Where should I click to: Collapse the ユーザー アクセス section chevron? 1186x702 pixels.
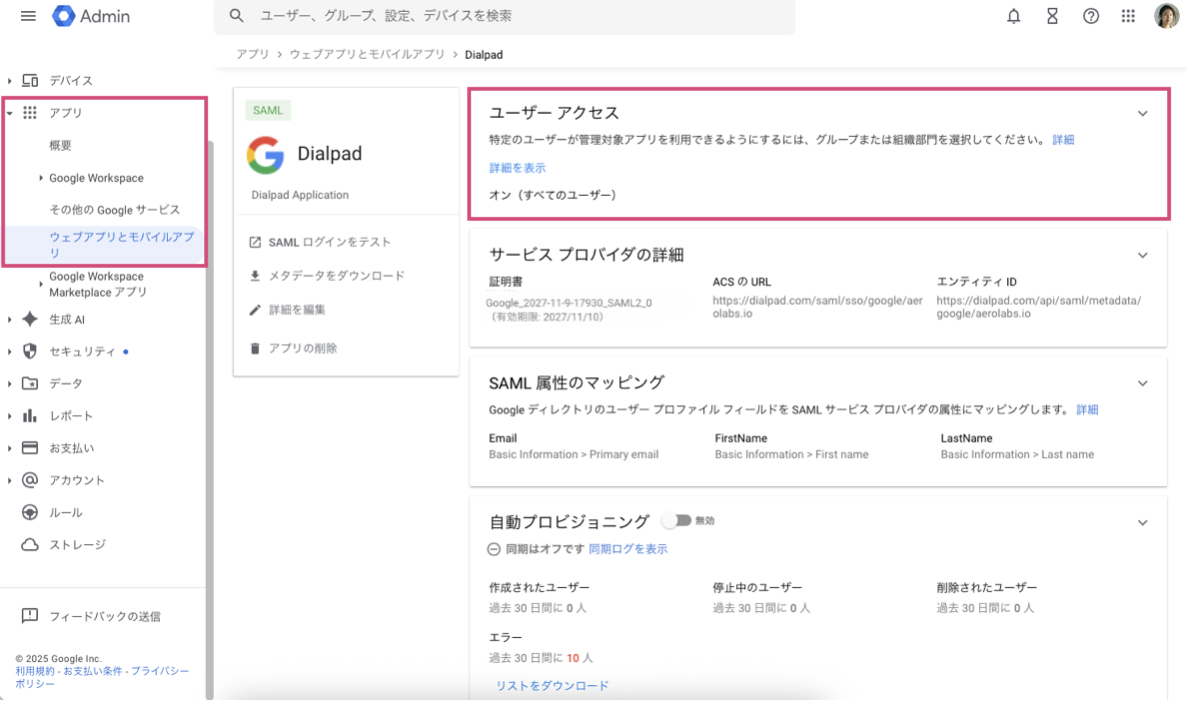point(1142,114)
